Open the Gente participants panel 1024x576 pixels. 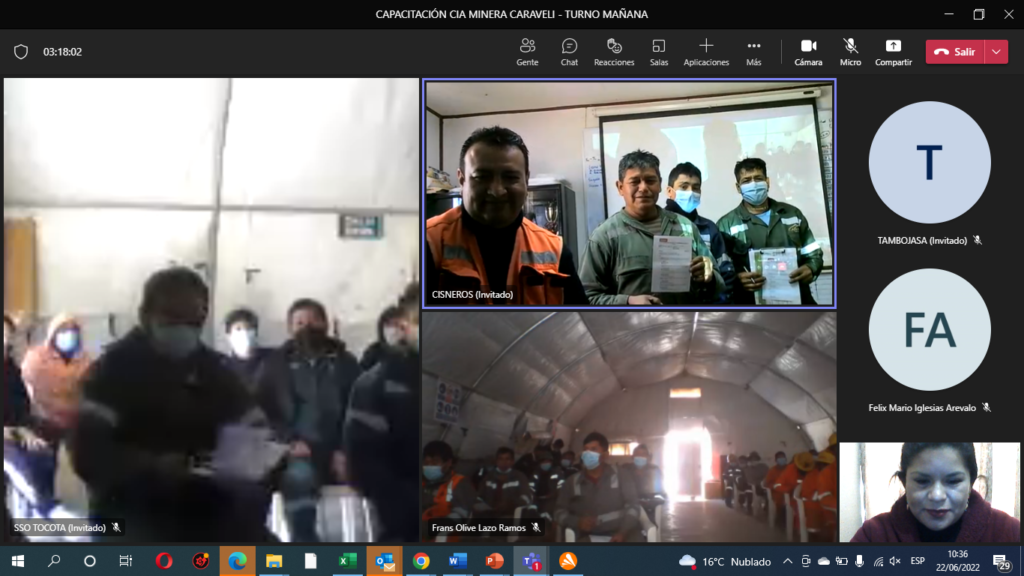[x=527, y=51]
